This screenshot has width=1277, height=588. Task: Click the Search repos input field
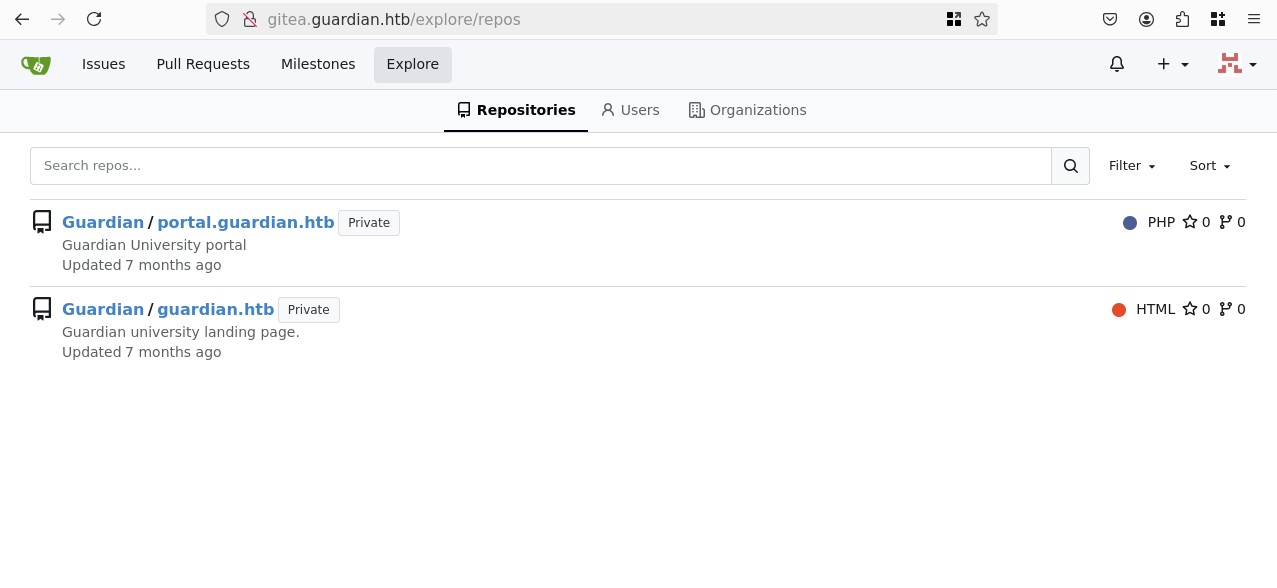pos(540,166)
